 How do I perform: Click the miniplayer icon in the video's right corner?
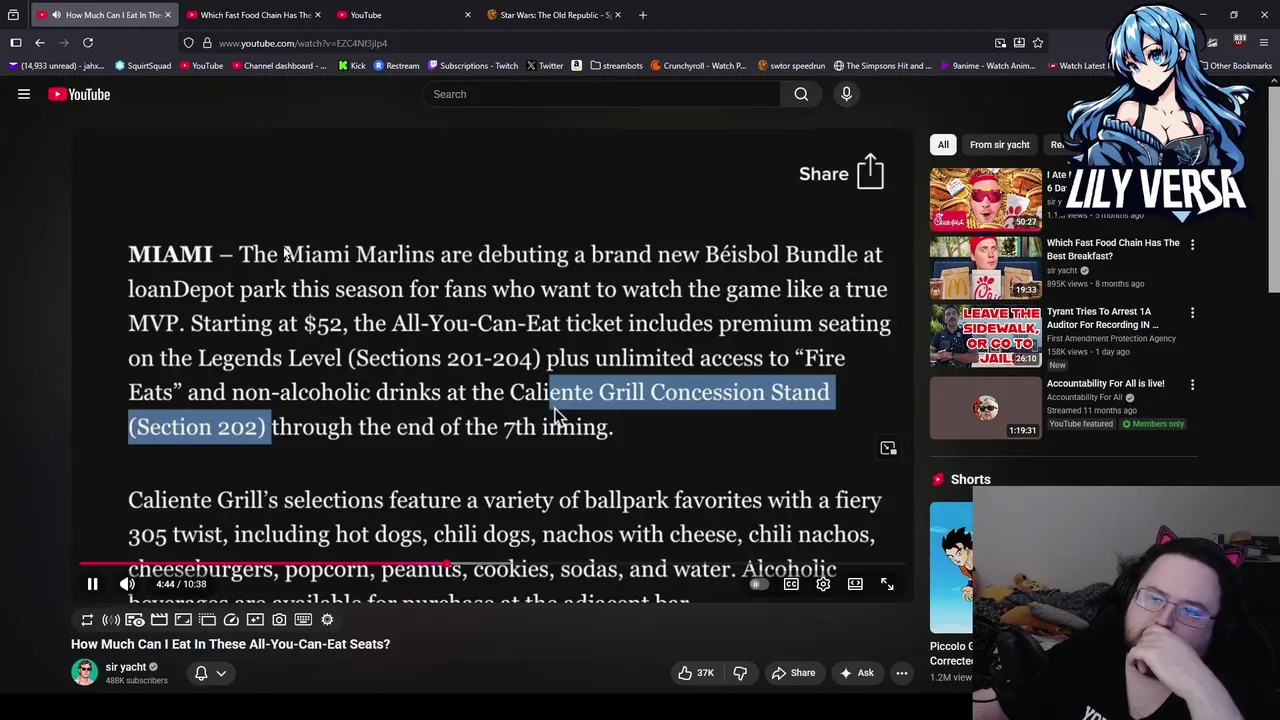click(x=888, y=448)
